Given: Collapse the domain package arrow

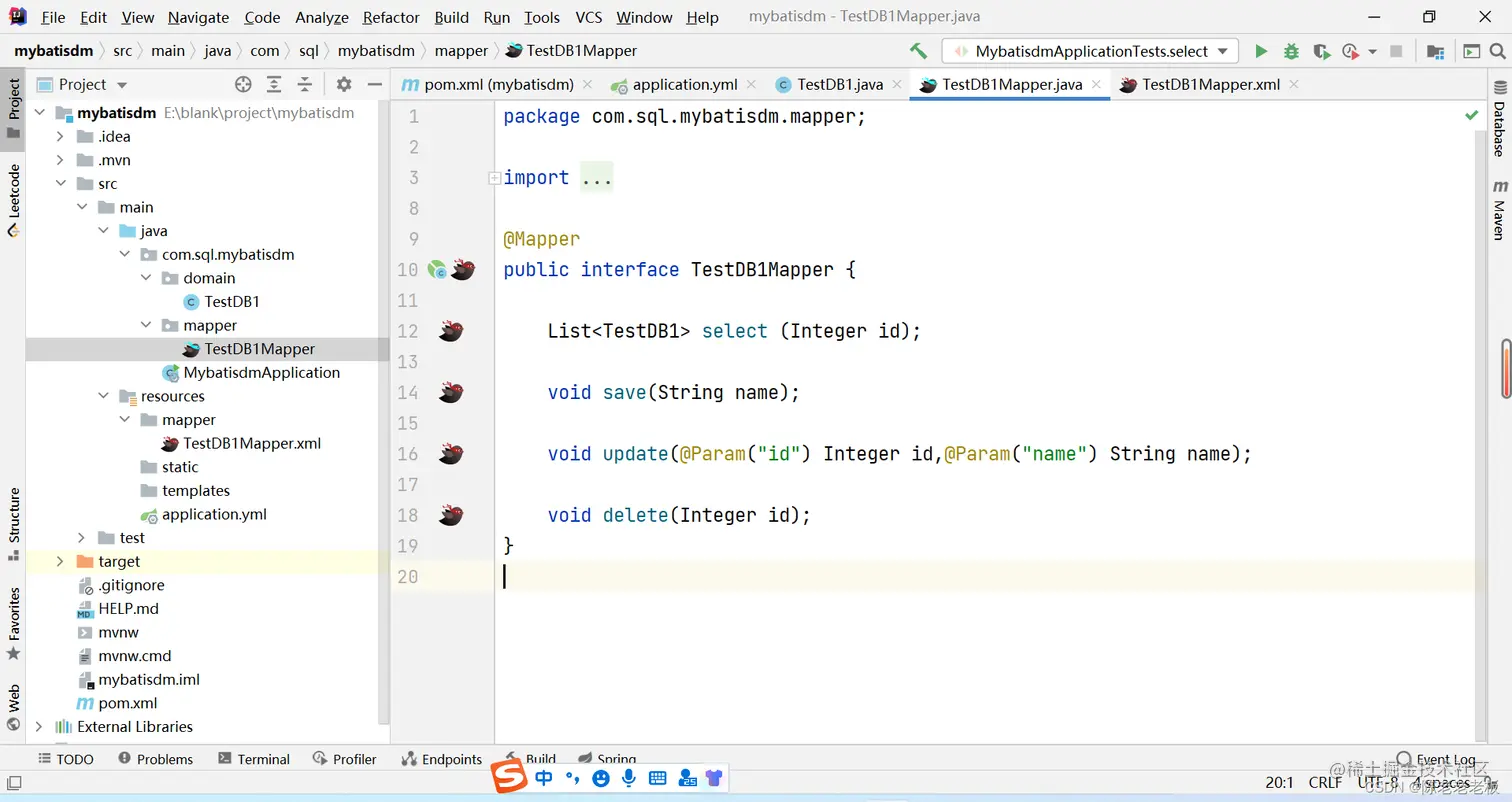Looking at the screenshot, I should click(145, 278).
